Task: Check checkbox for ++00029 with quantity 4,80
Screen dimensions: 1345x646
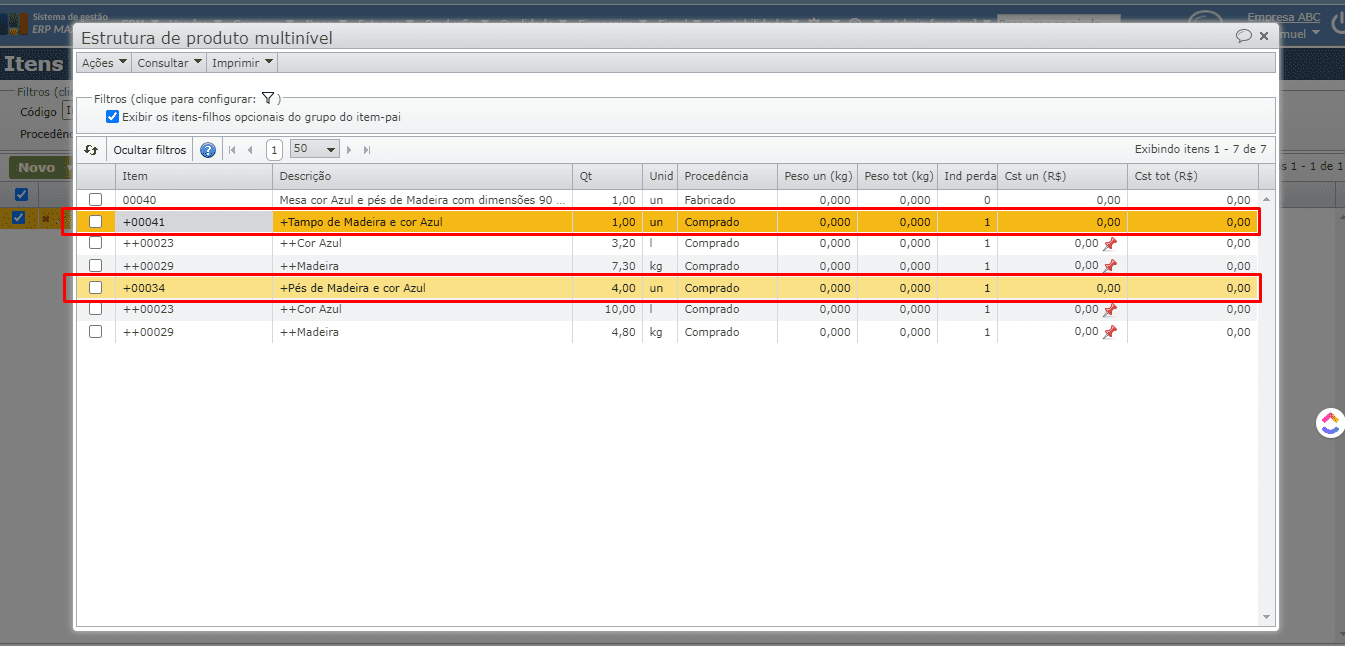Action: 96,332
